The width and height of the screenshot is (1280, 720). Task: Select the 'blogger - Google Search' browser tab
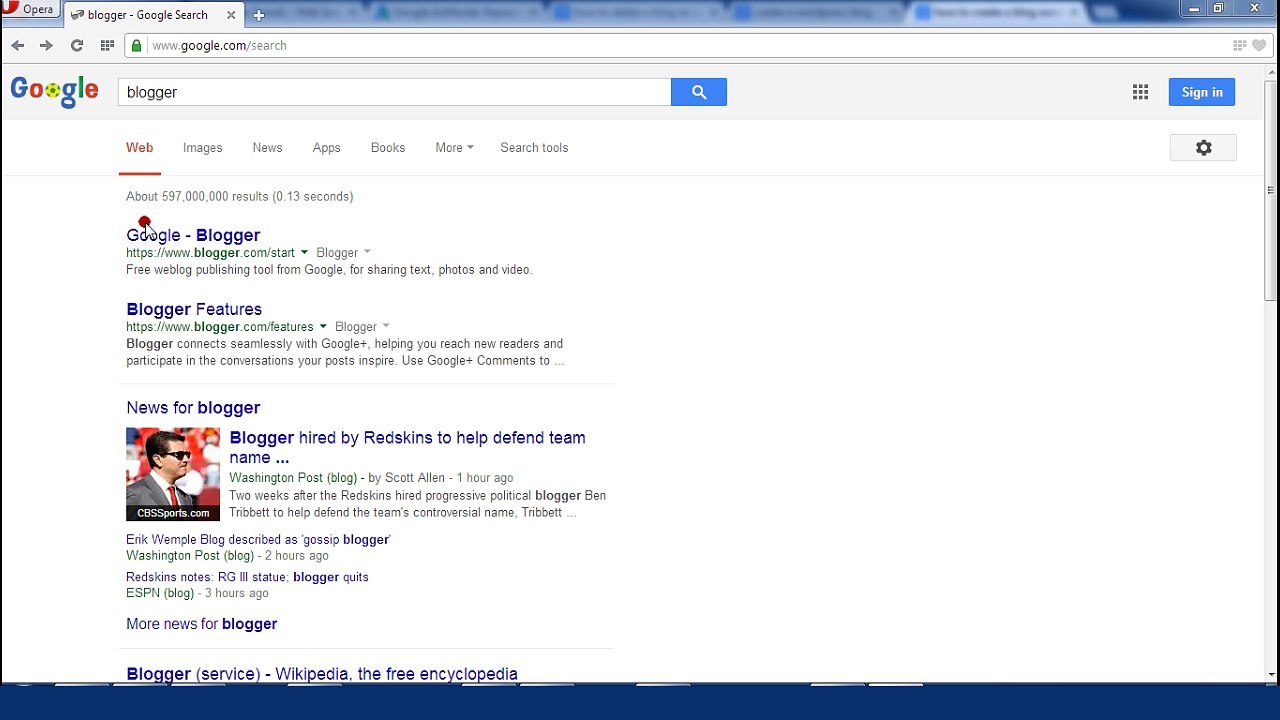(154, 15)
